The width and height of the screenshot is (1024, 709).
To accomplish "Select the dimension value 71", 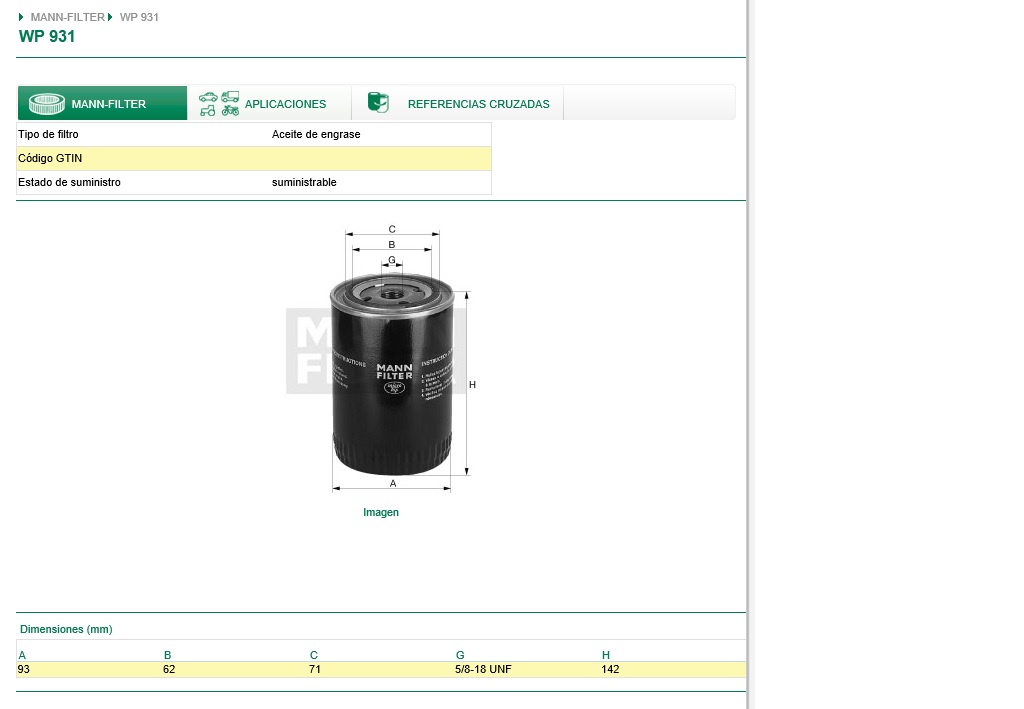I will (x=315, y=669).
